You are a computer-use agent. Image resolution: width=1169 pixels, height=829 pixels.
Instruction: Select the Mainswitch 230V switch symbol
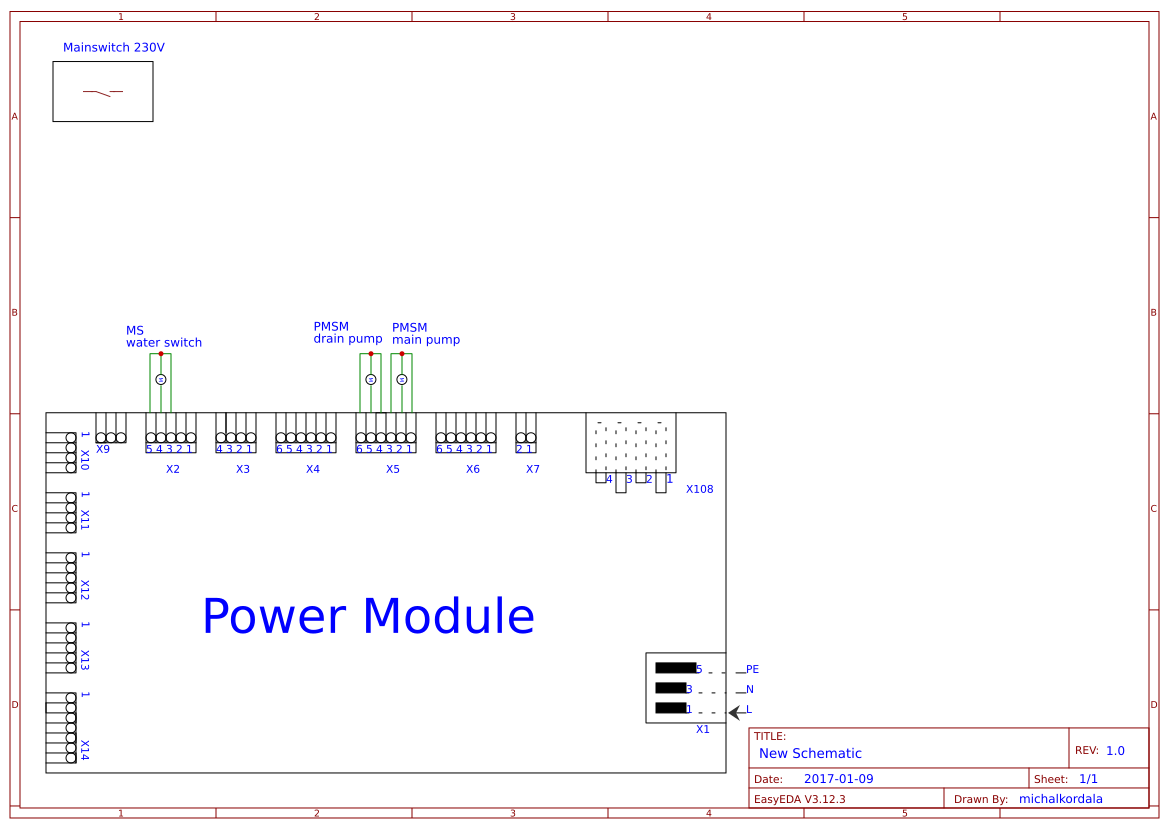tap(102, 91)
